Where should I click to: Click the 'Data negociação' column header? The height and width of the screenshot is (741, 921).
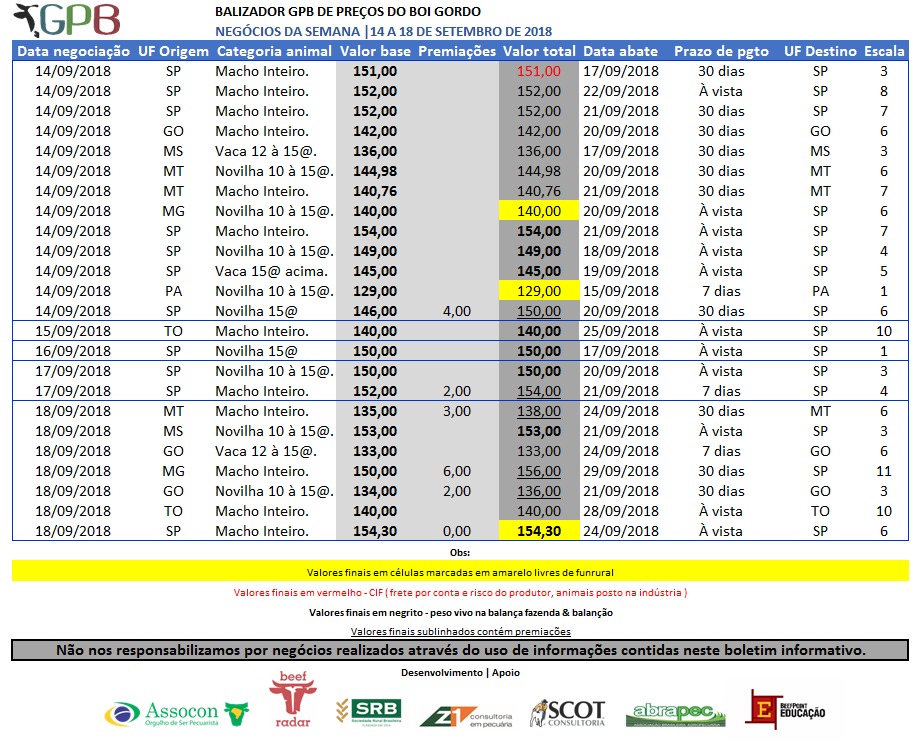tap(73, 51)
